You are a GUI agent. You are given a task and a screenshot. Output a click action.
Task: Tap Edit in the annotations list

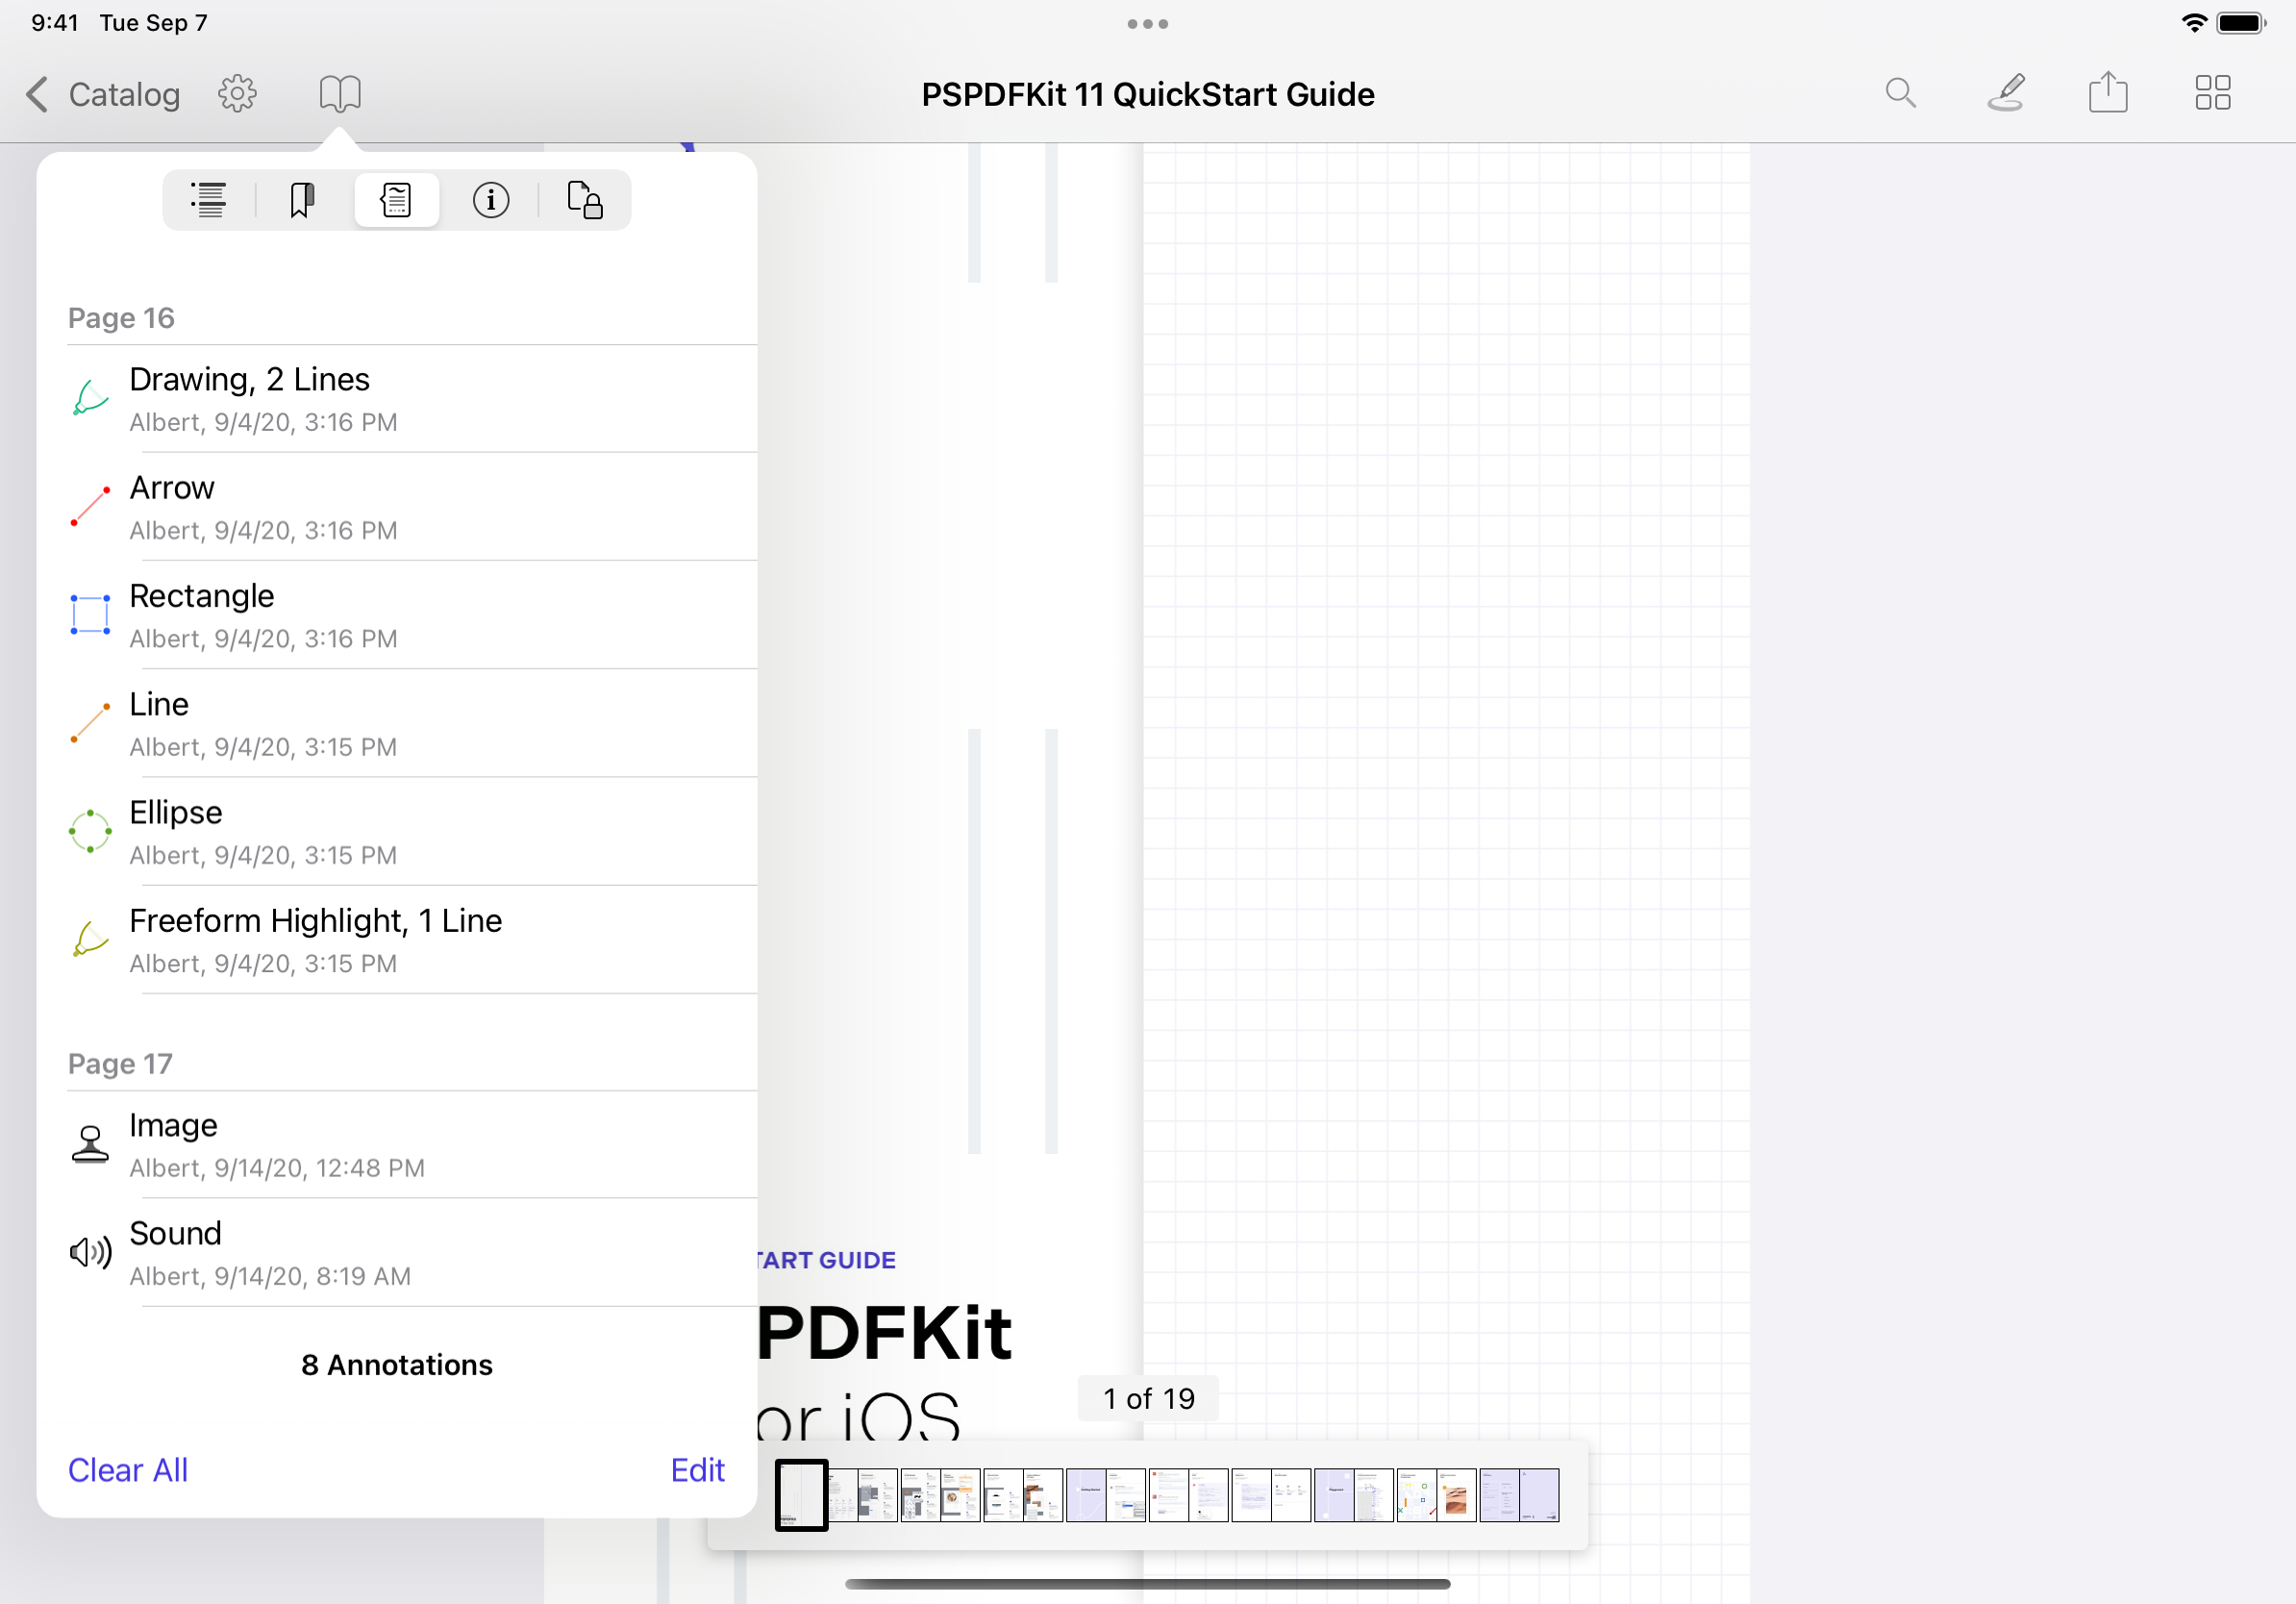click(697, 1470)
